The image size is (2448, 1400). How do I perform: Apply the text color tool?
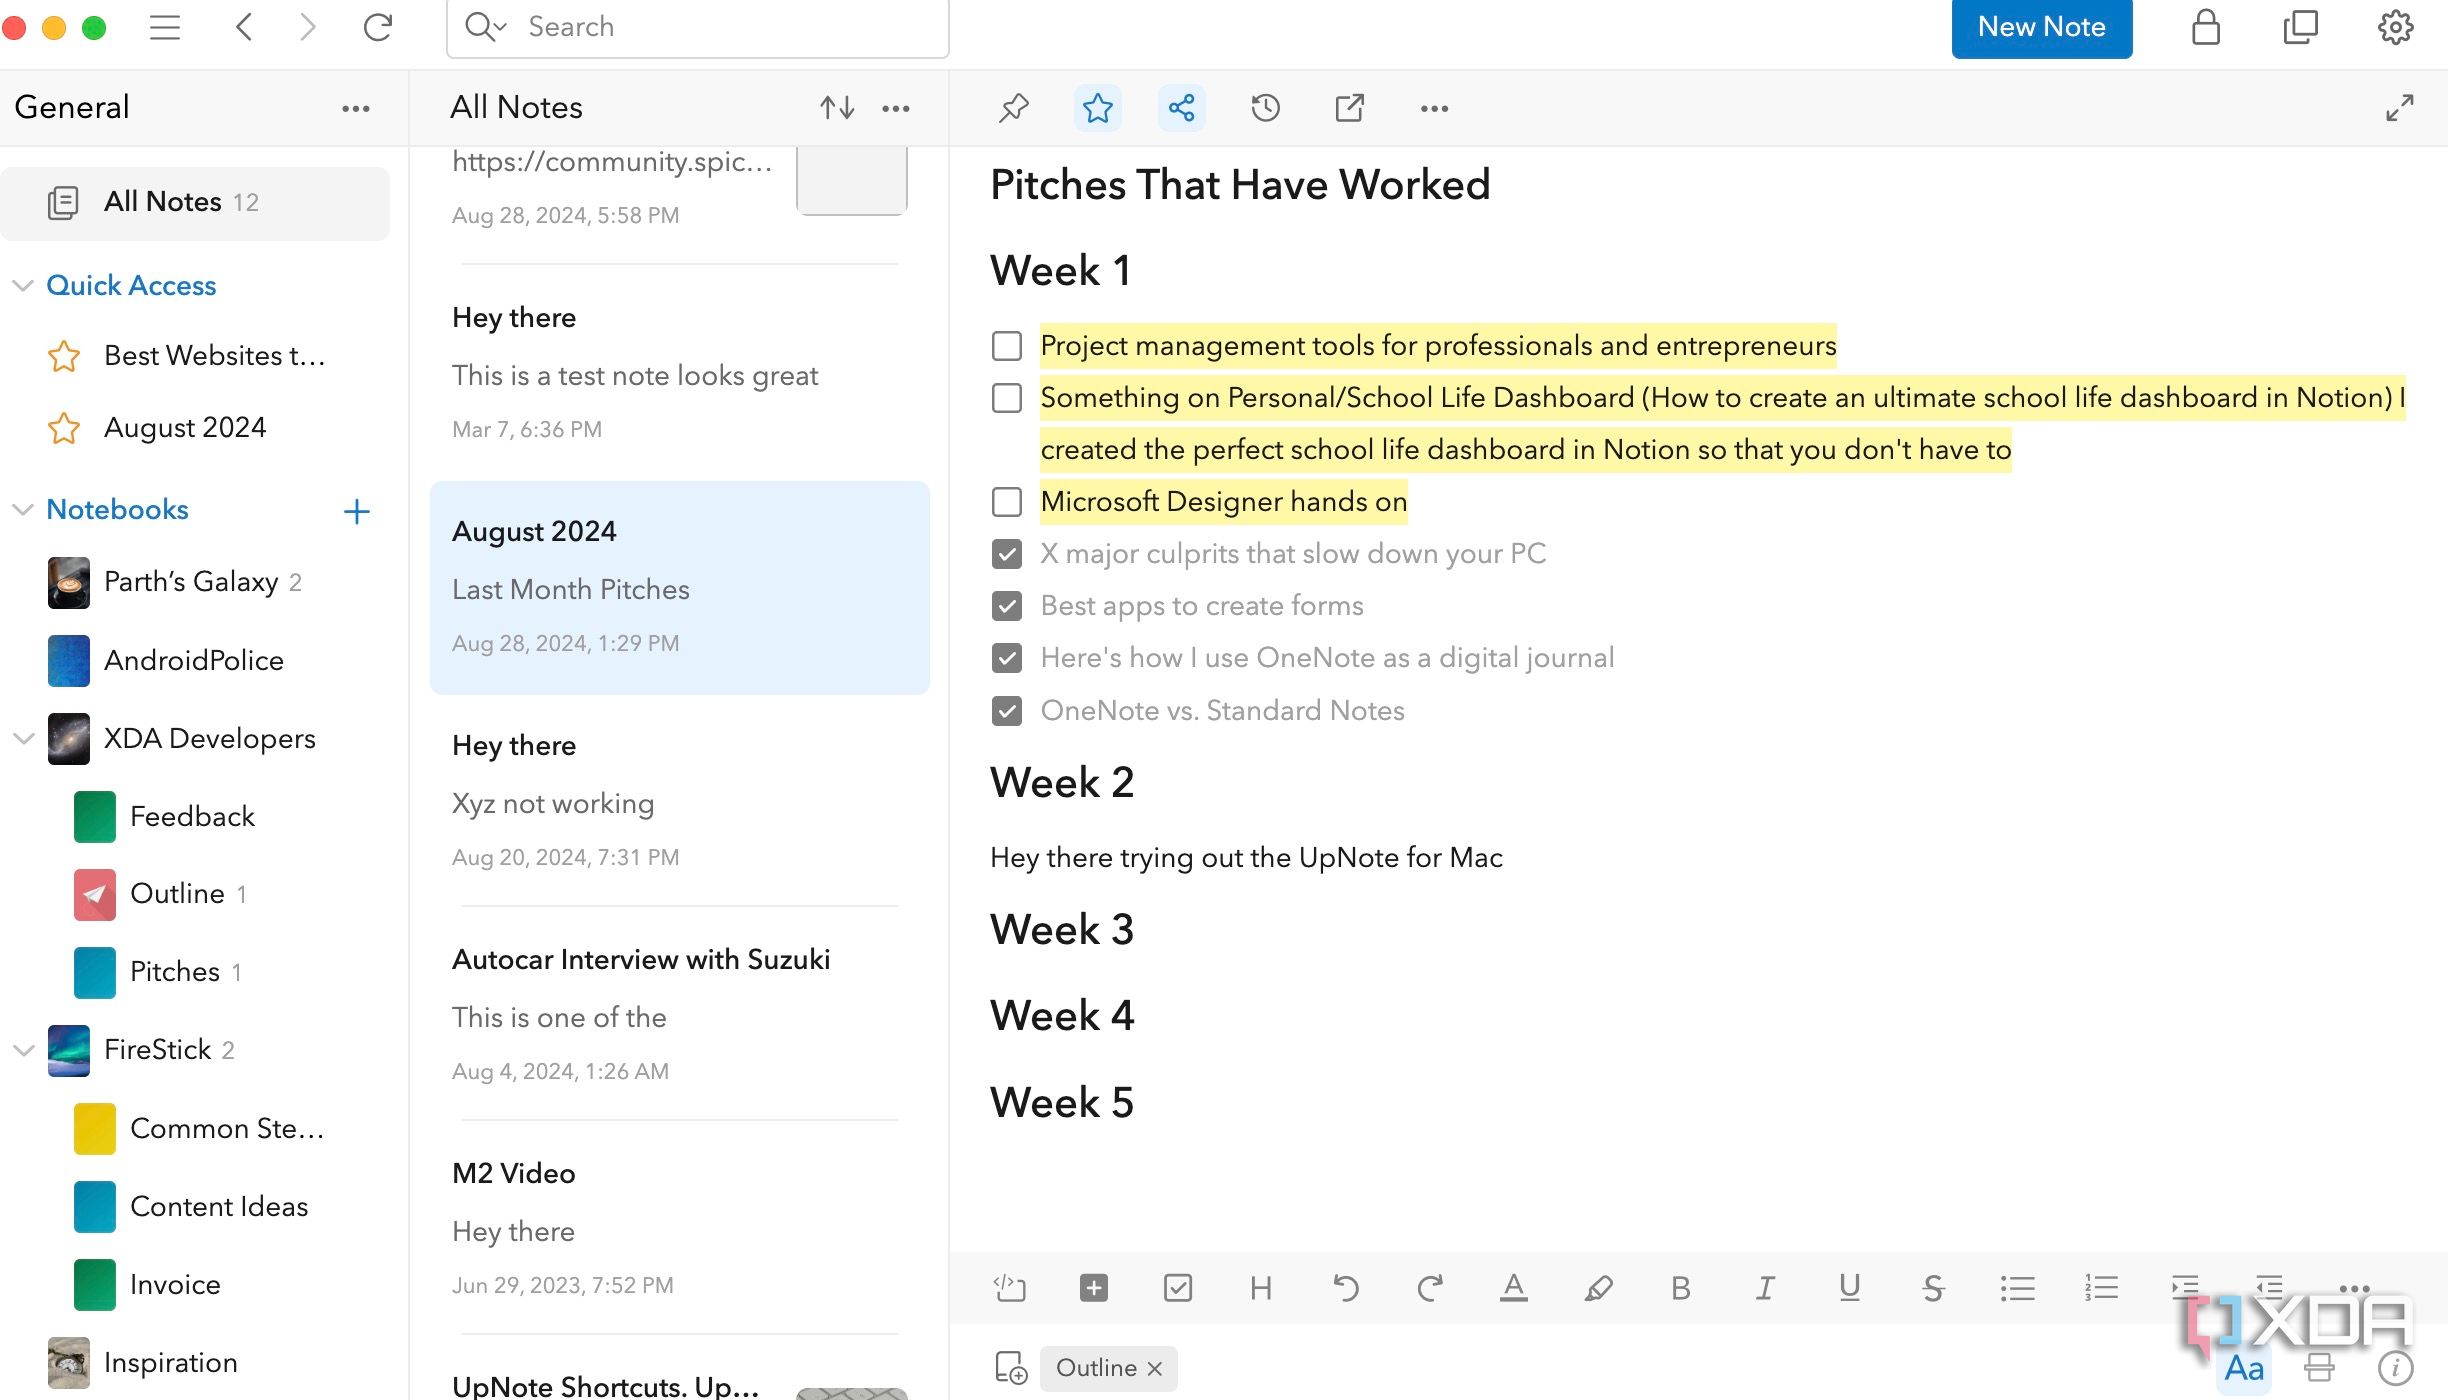(1513, 1288)
